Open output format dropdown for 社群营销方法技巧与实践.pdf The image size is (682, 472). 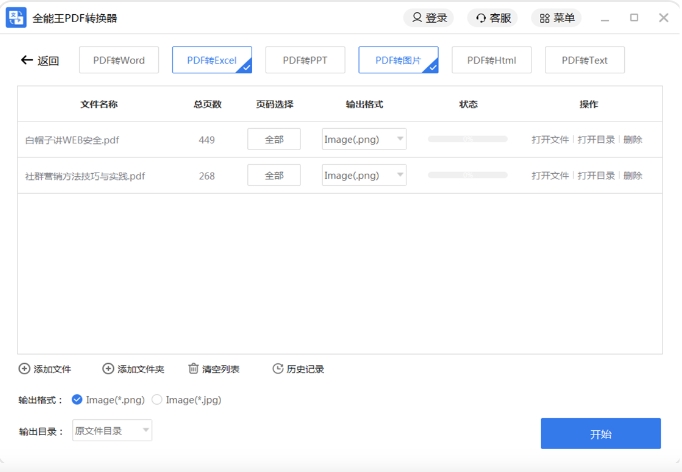pos(364,175)
